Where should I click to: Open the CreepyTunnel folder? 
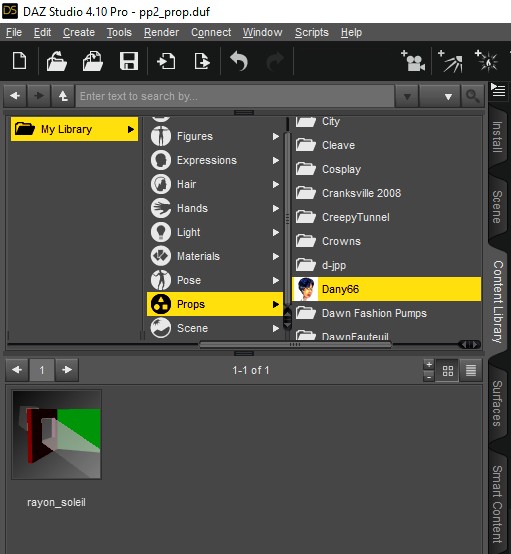coord(387,217)
